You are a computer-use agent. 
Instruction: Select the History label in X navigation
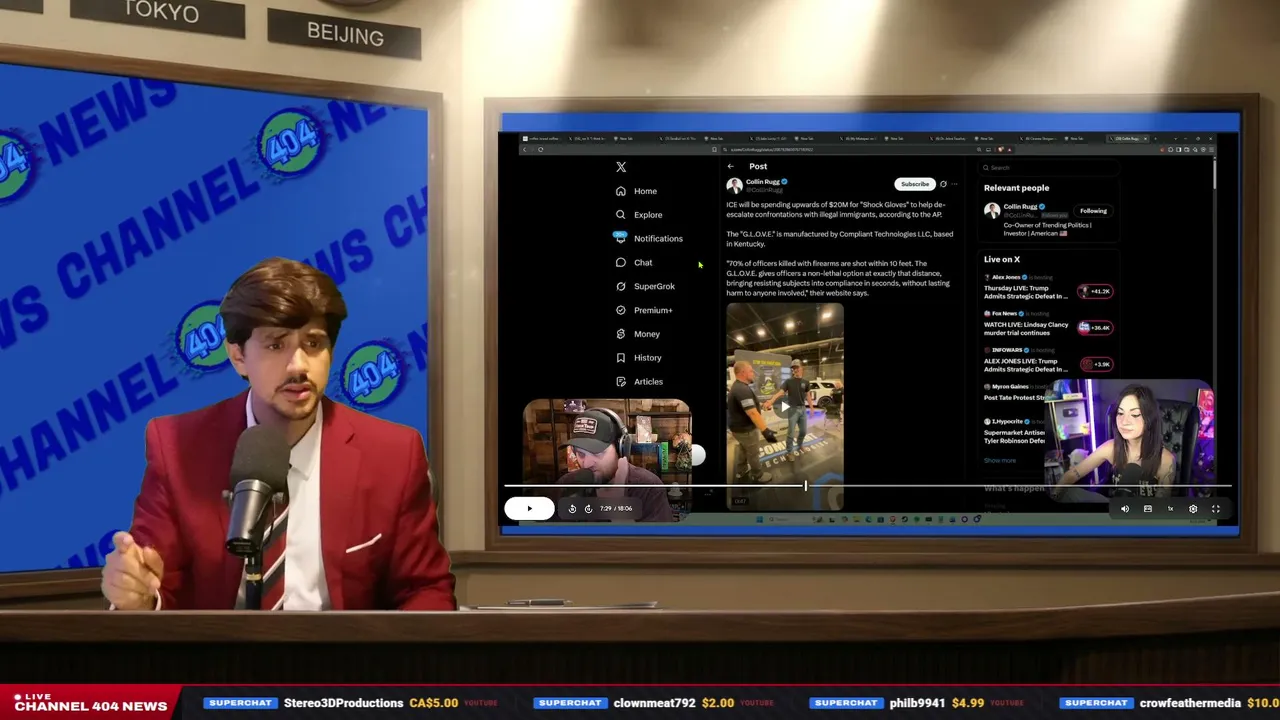647,358
